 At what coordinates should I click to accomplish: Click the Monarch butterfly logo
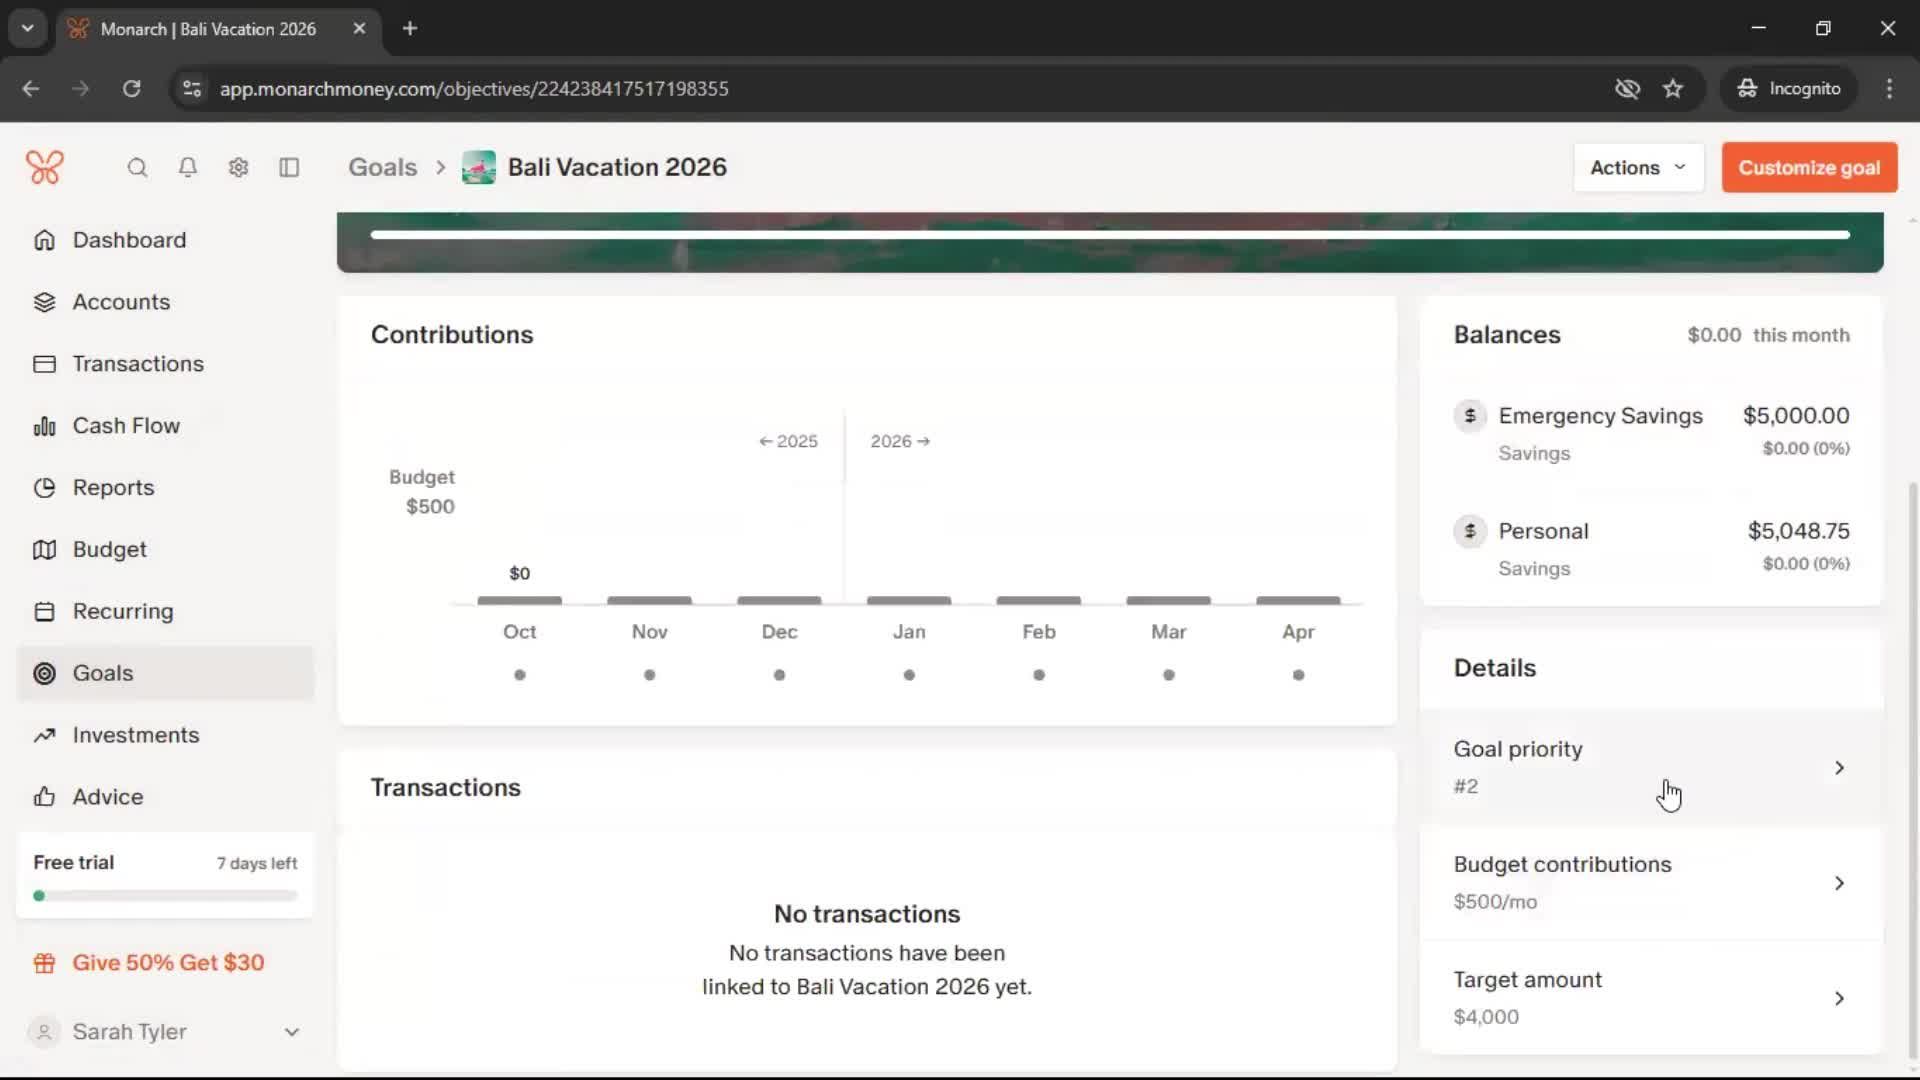[45, 167]
